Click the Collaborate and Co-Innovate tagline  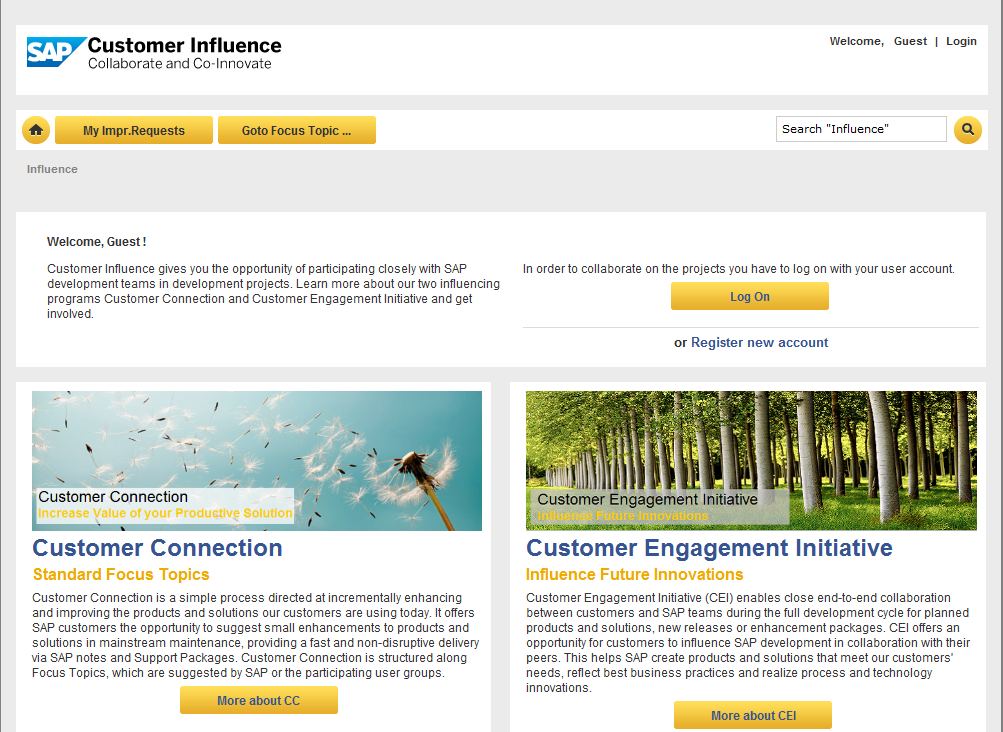point(180,64)
